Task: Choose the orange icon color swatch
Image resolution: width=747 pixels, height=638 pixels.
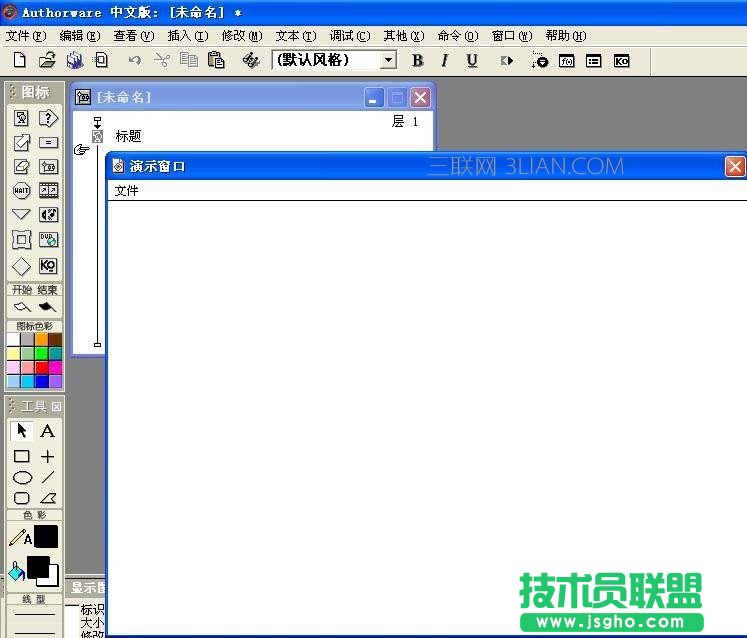Action: [41, 339]
